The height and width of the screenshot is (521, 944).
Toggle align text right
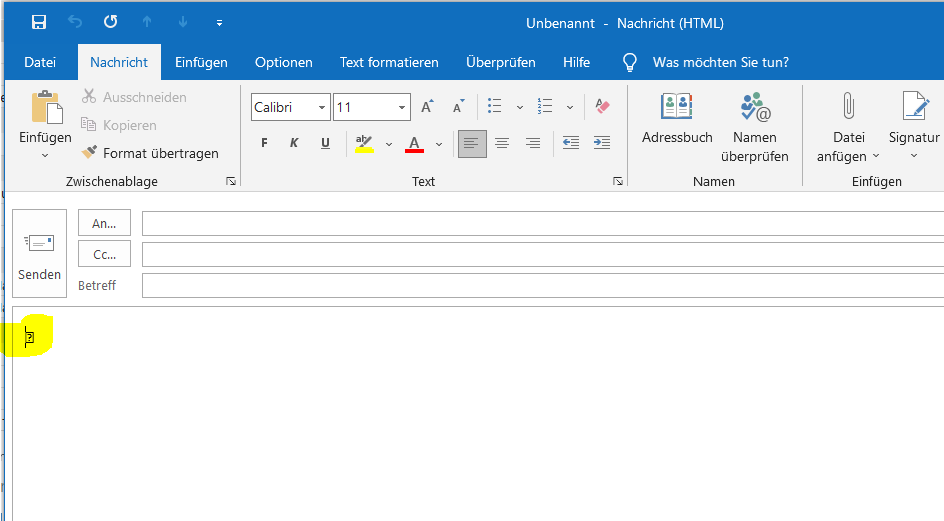click(x=533, y=143)
